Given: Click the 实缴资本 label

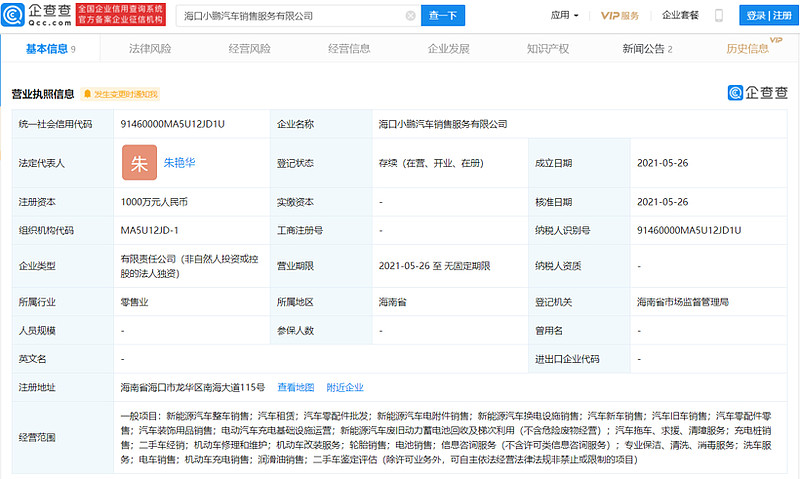Looking at the screenshot, I should coord(295,202).
